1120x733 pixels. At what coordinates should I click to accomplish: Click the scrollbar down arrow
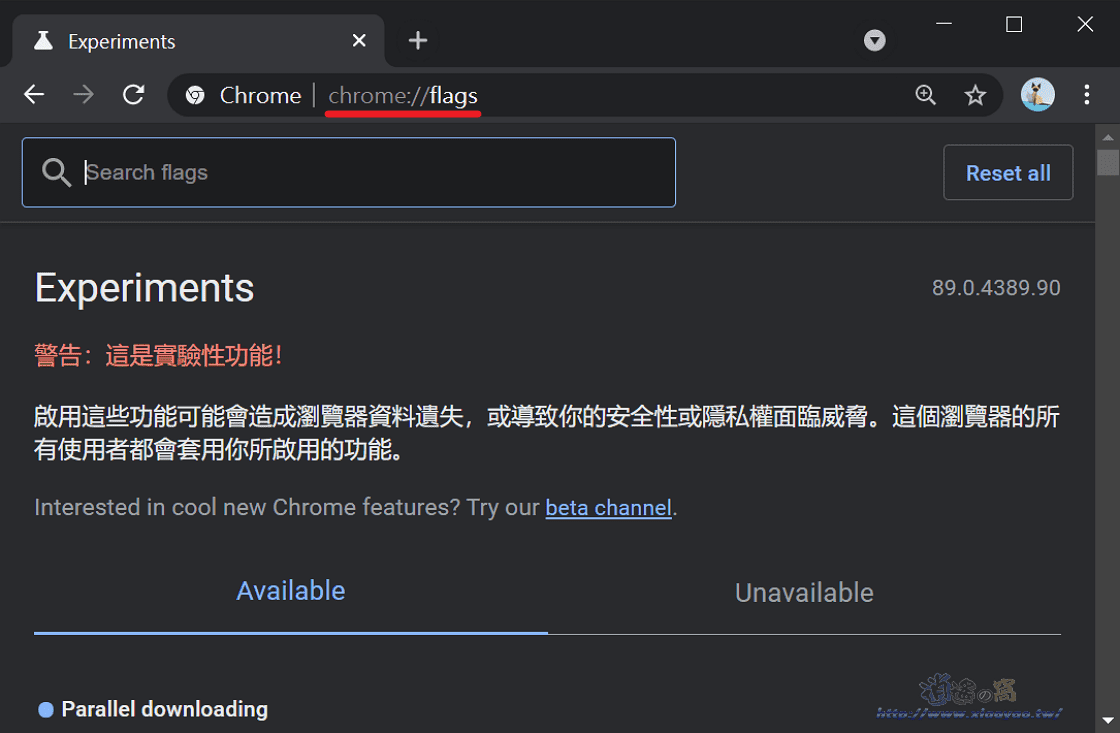tap(1108, 722)
